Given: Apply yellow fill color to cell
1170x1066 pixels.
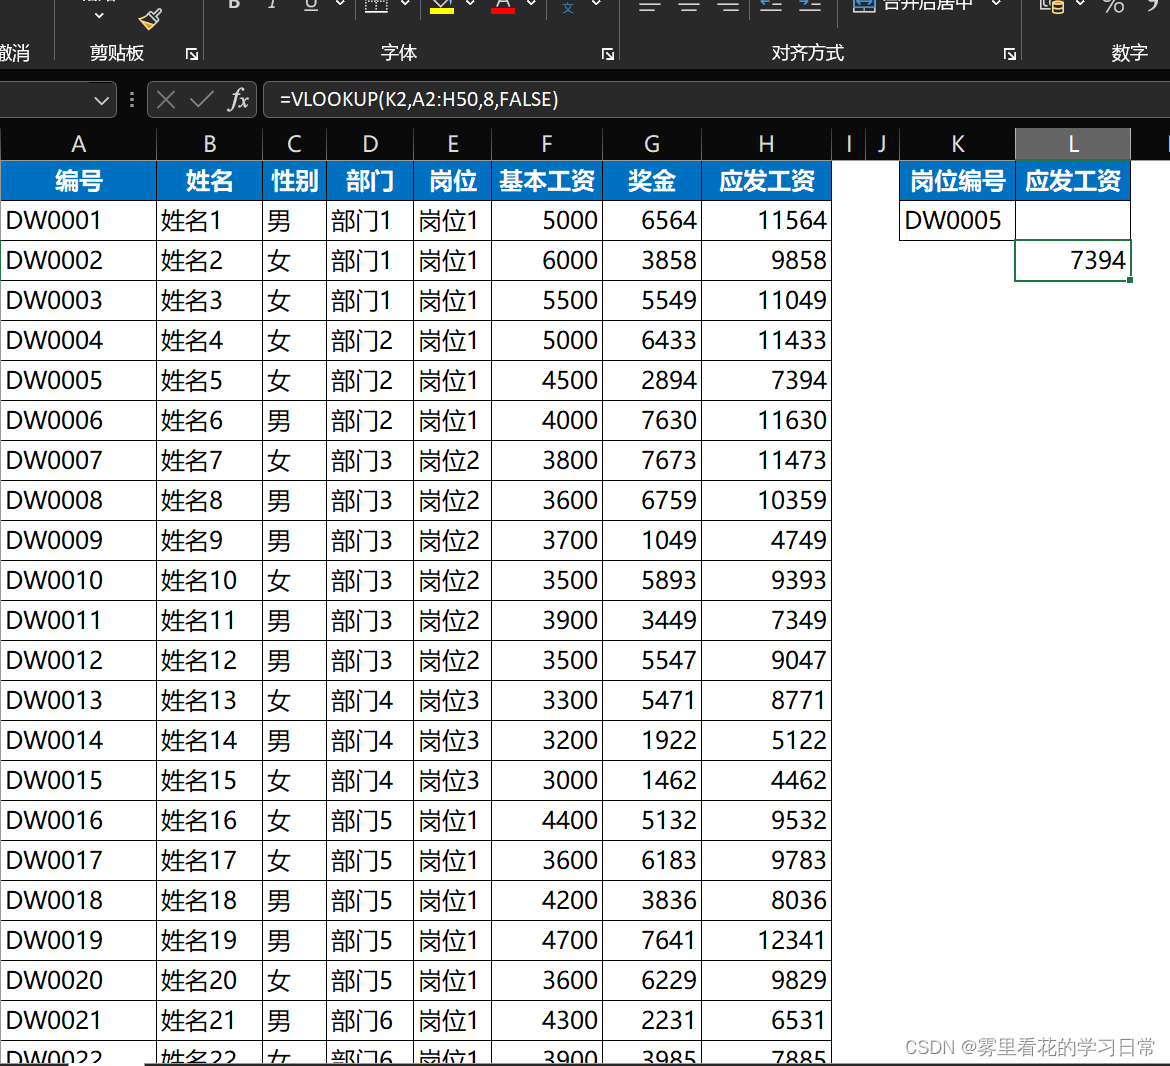Looking at the screenshot, I should [x=442, y=6].
